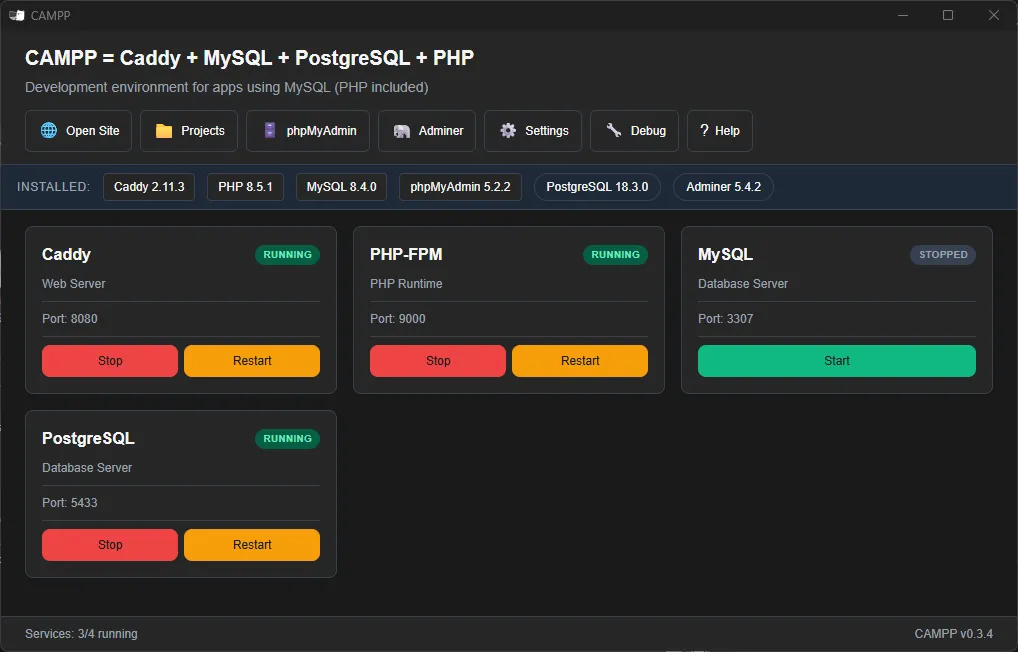Click the folder icon on Projects
1018x652 pixels.
164,131
